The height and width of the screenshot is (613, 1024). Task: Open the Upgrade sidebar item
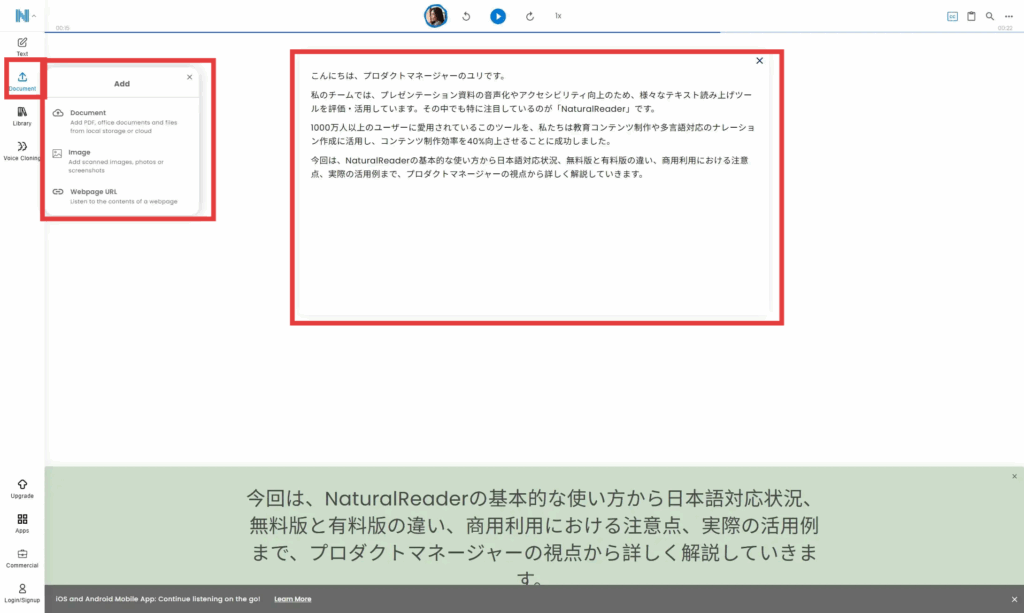click(22, 489)
